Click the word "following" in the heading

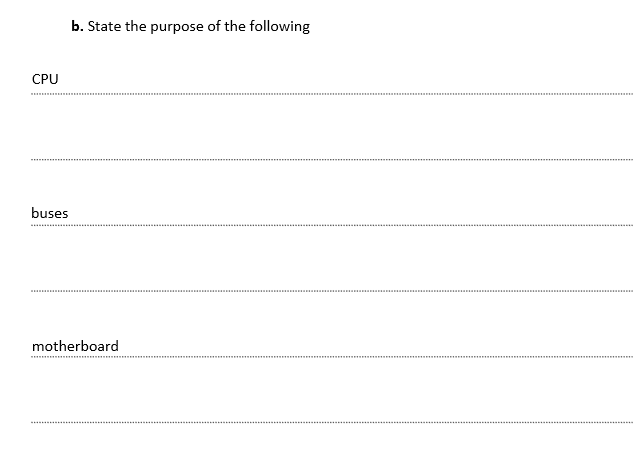[279, 27]
